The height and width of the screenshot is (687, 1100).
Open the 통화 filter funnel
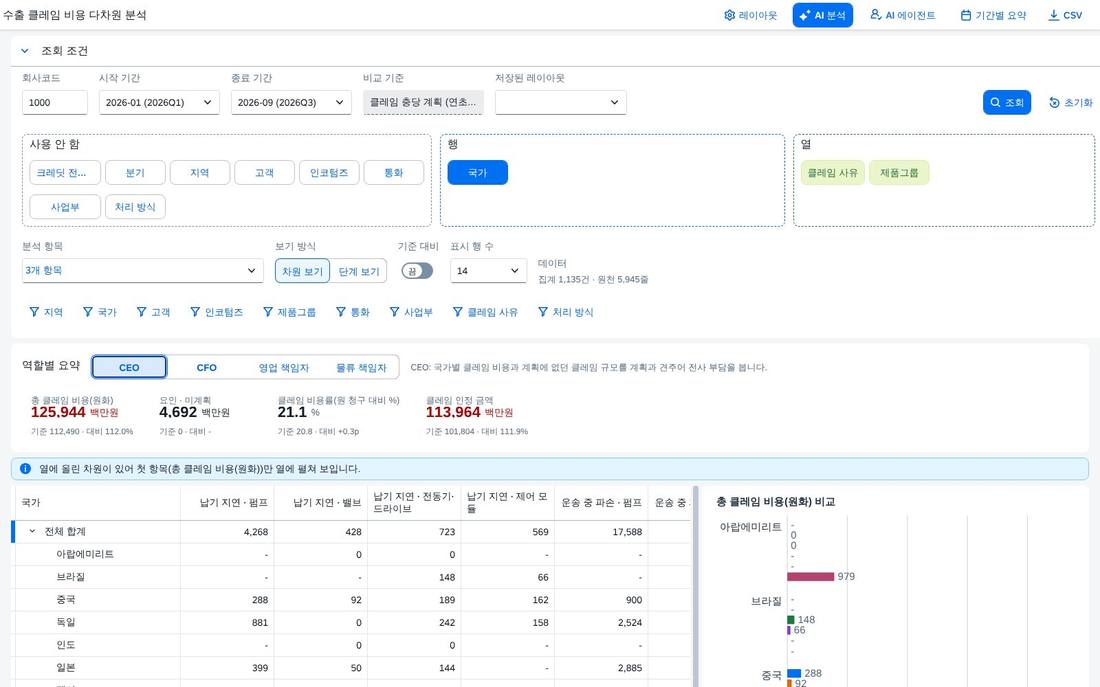coord(352,312)
